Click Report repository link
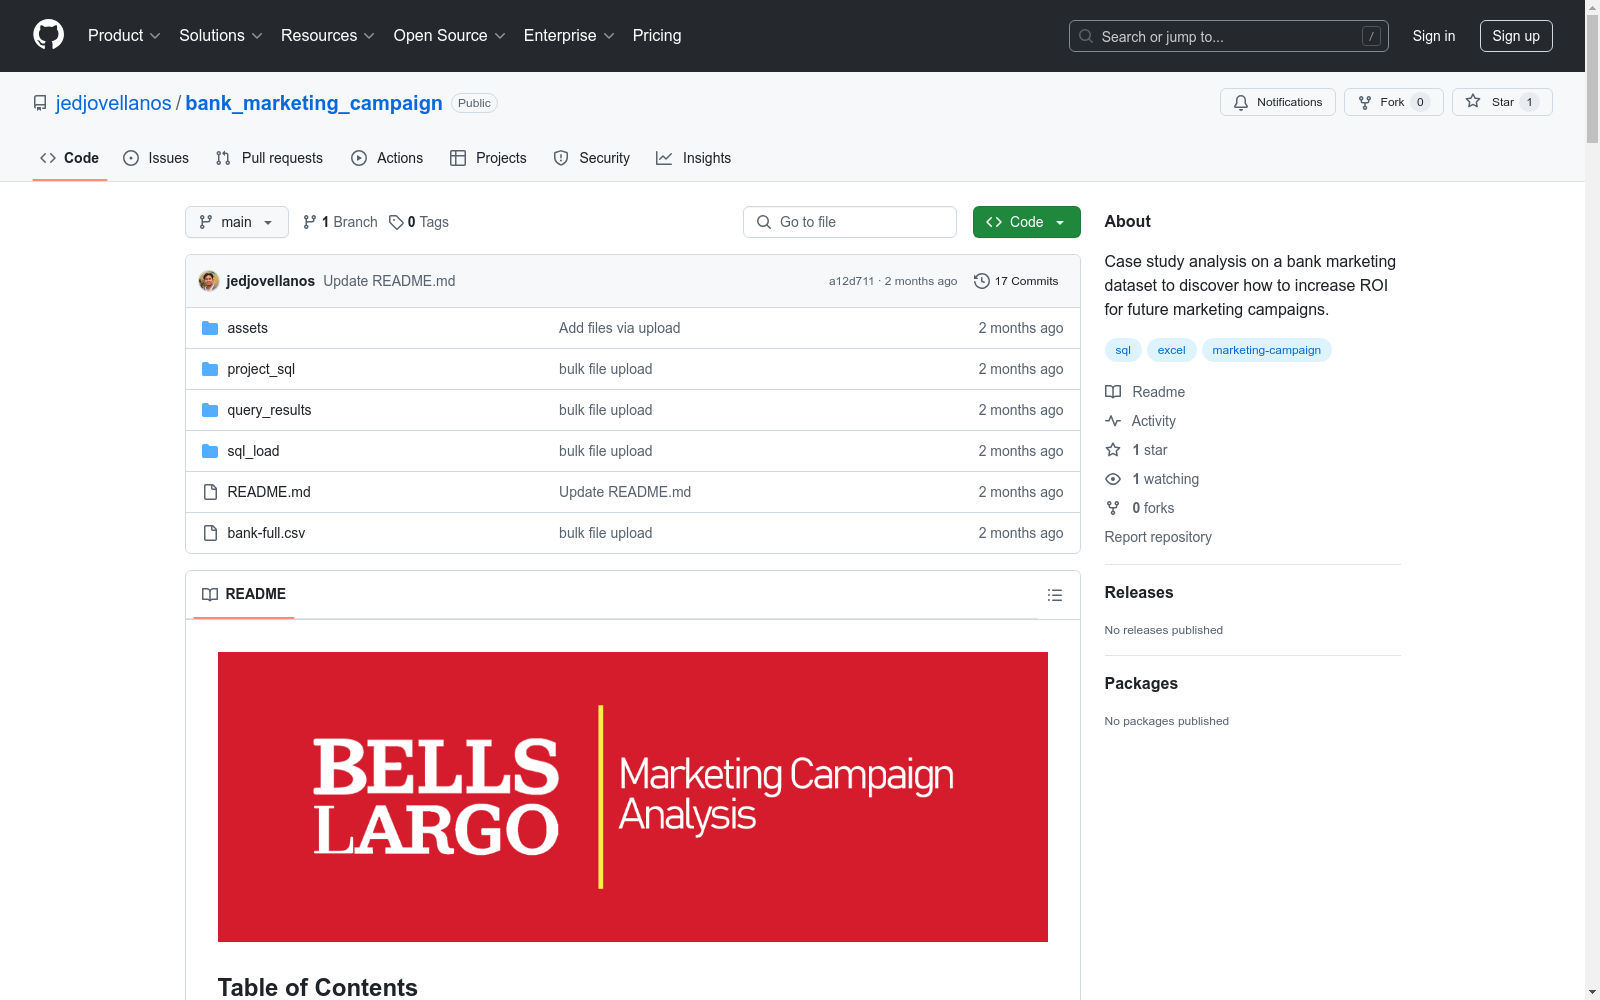This screenshot has width=1600, height=1000. click(1158, 537)
